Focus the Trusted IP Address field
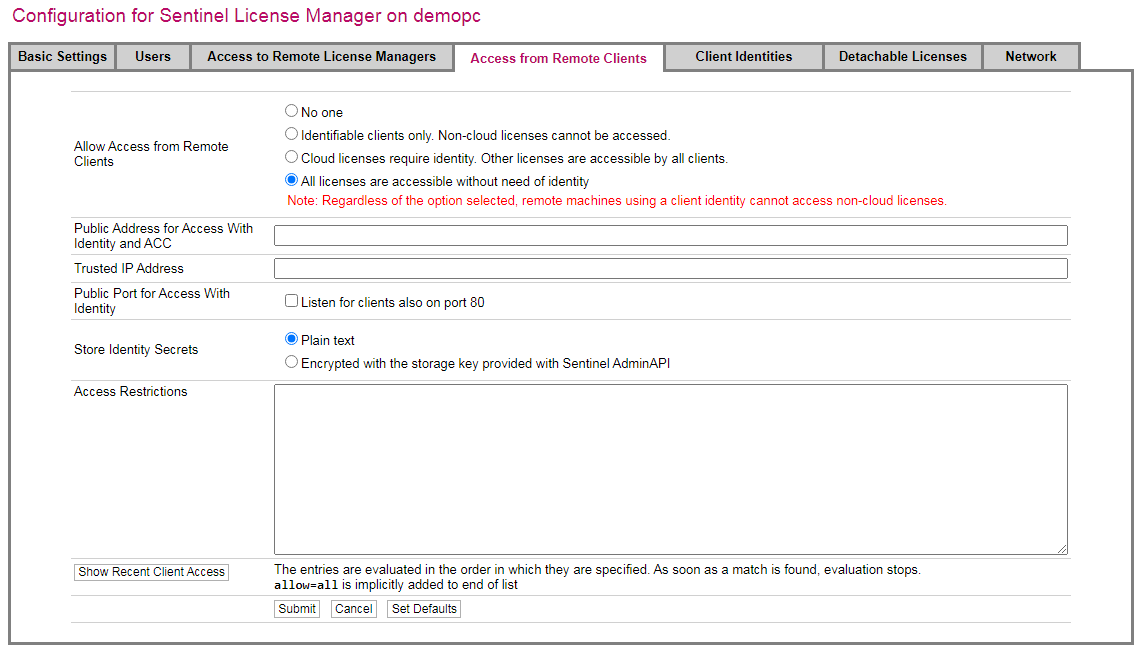This screenshot has height=652, width=1144. coord(670,269)
